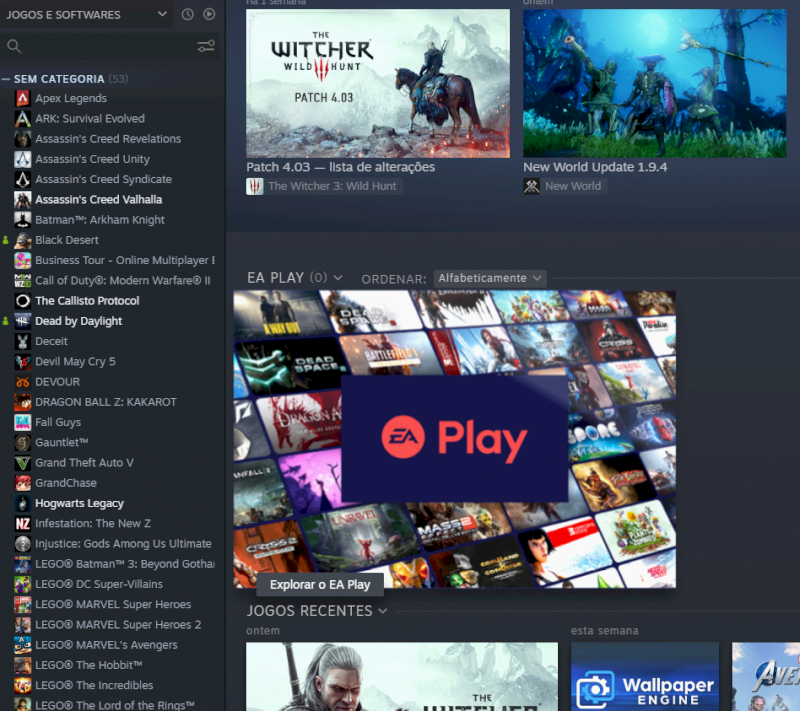Open the recent Witcher 3 game card
800x711 pixels.
click(x=402, y=676)
